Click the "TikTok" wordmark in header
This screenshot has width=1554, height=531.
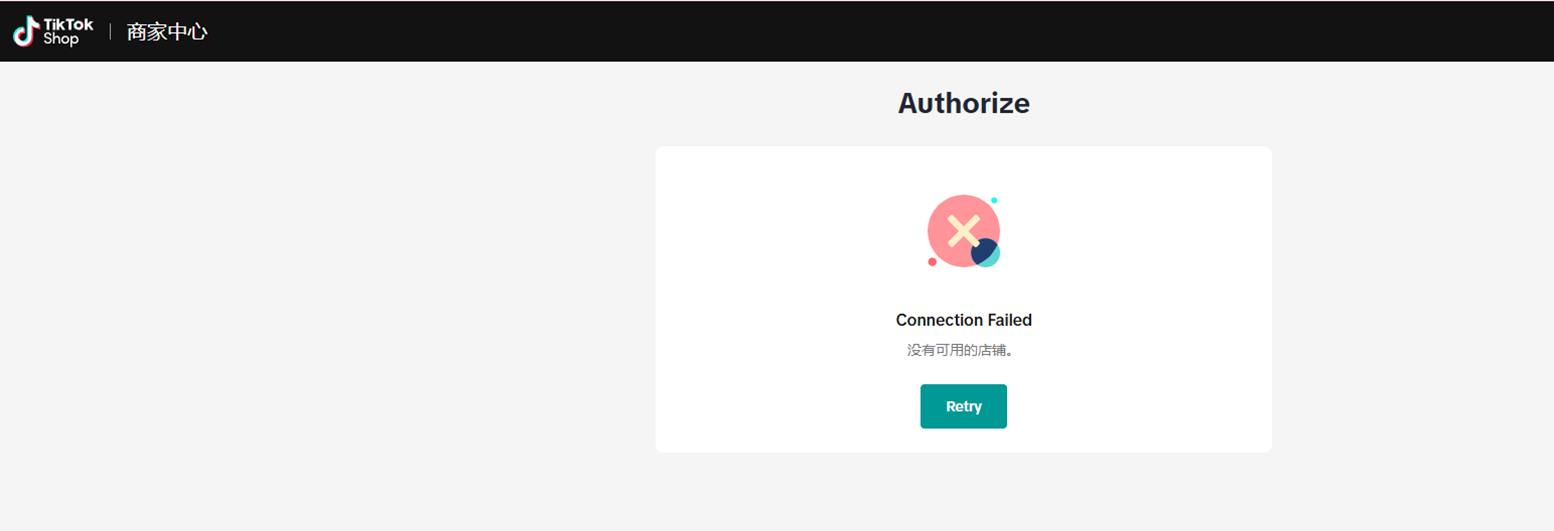tap(68, 24)
